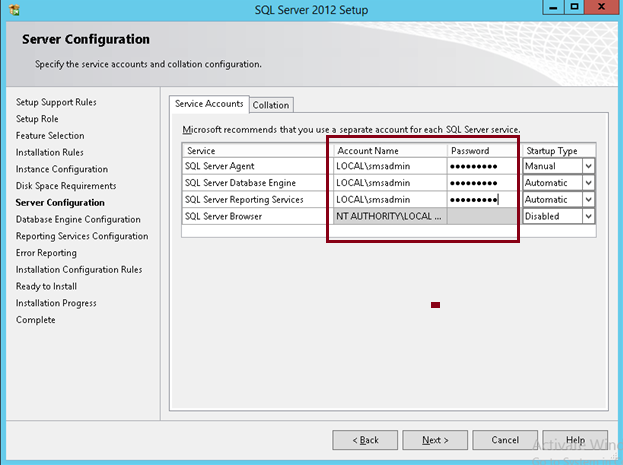Click Instance Configuration step
The width and height of the screenshot is (623, 465).
pos(62,169)
